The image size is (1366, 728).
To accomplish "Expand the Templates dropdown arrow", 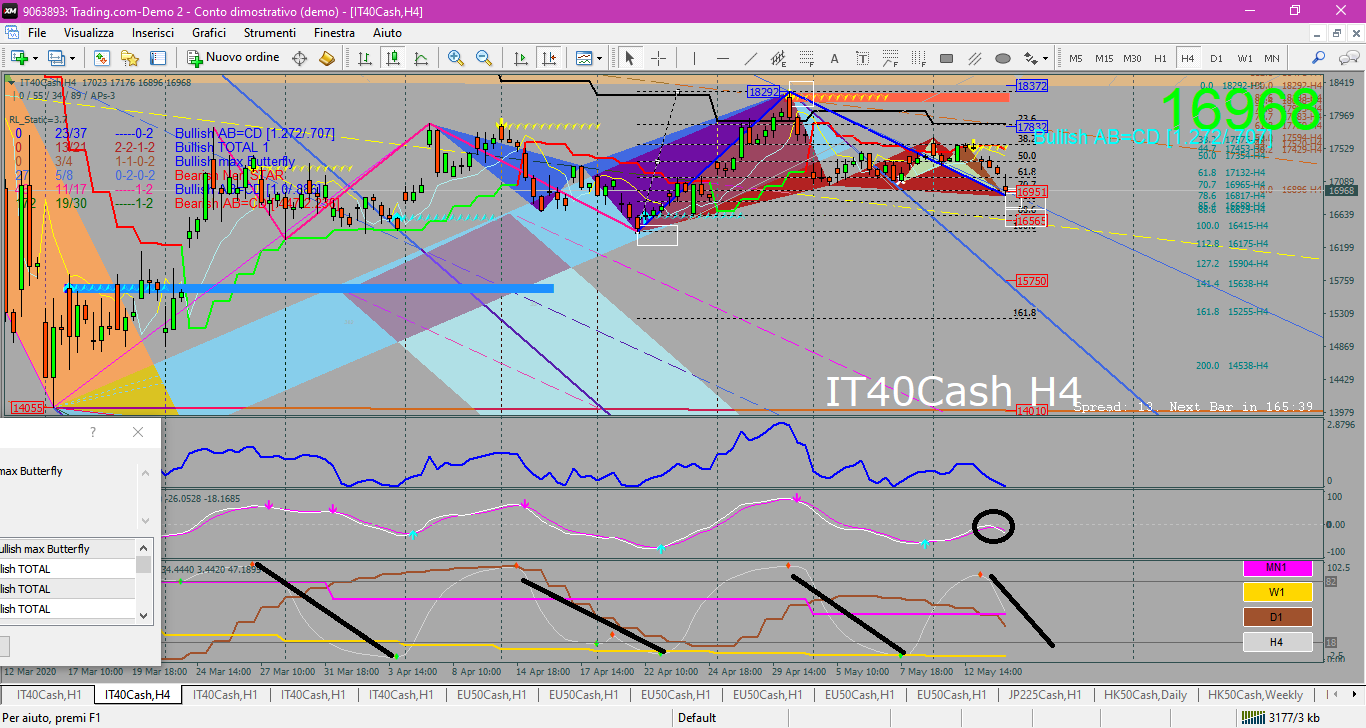I will coord(599,59).
